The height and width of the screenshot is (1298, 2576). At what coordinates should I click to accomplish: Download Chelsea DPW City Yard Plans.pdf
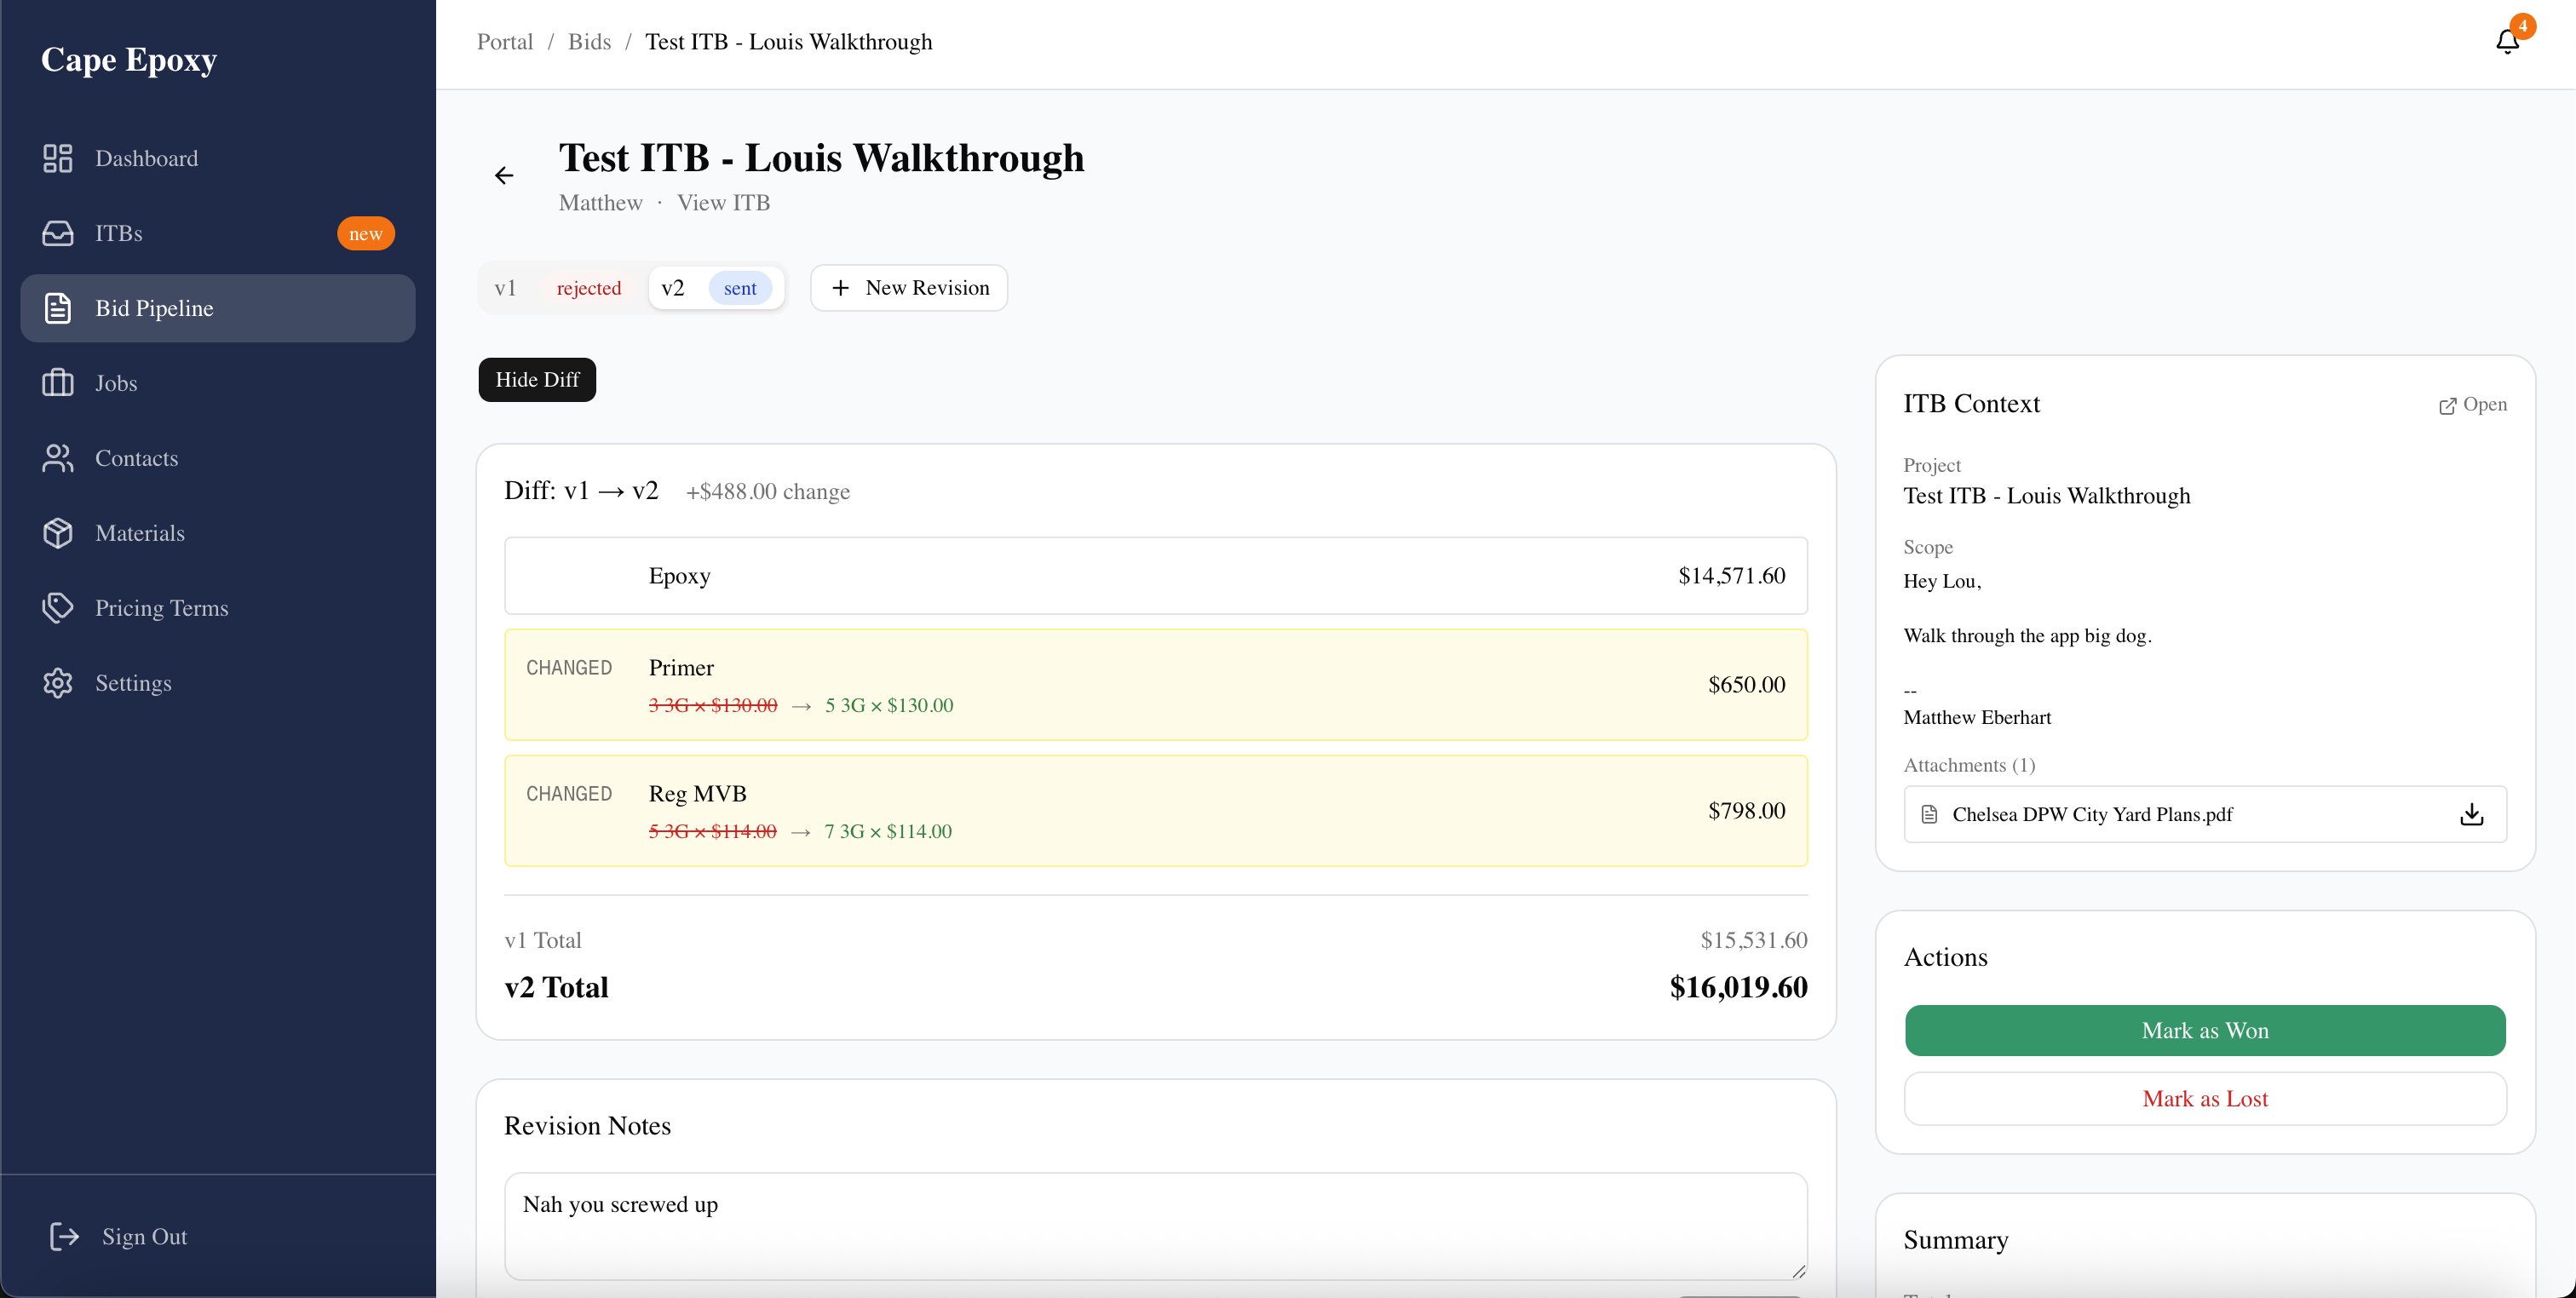click(2472, 814)
